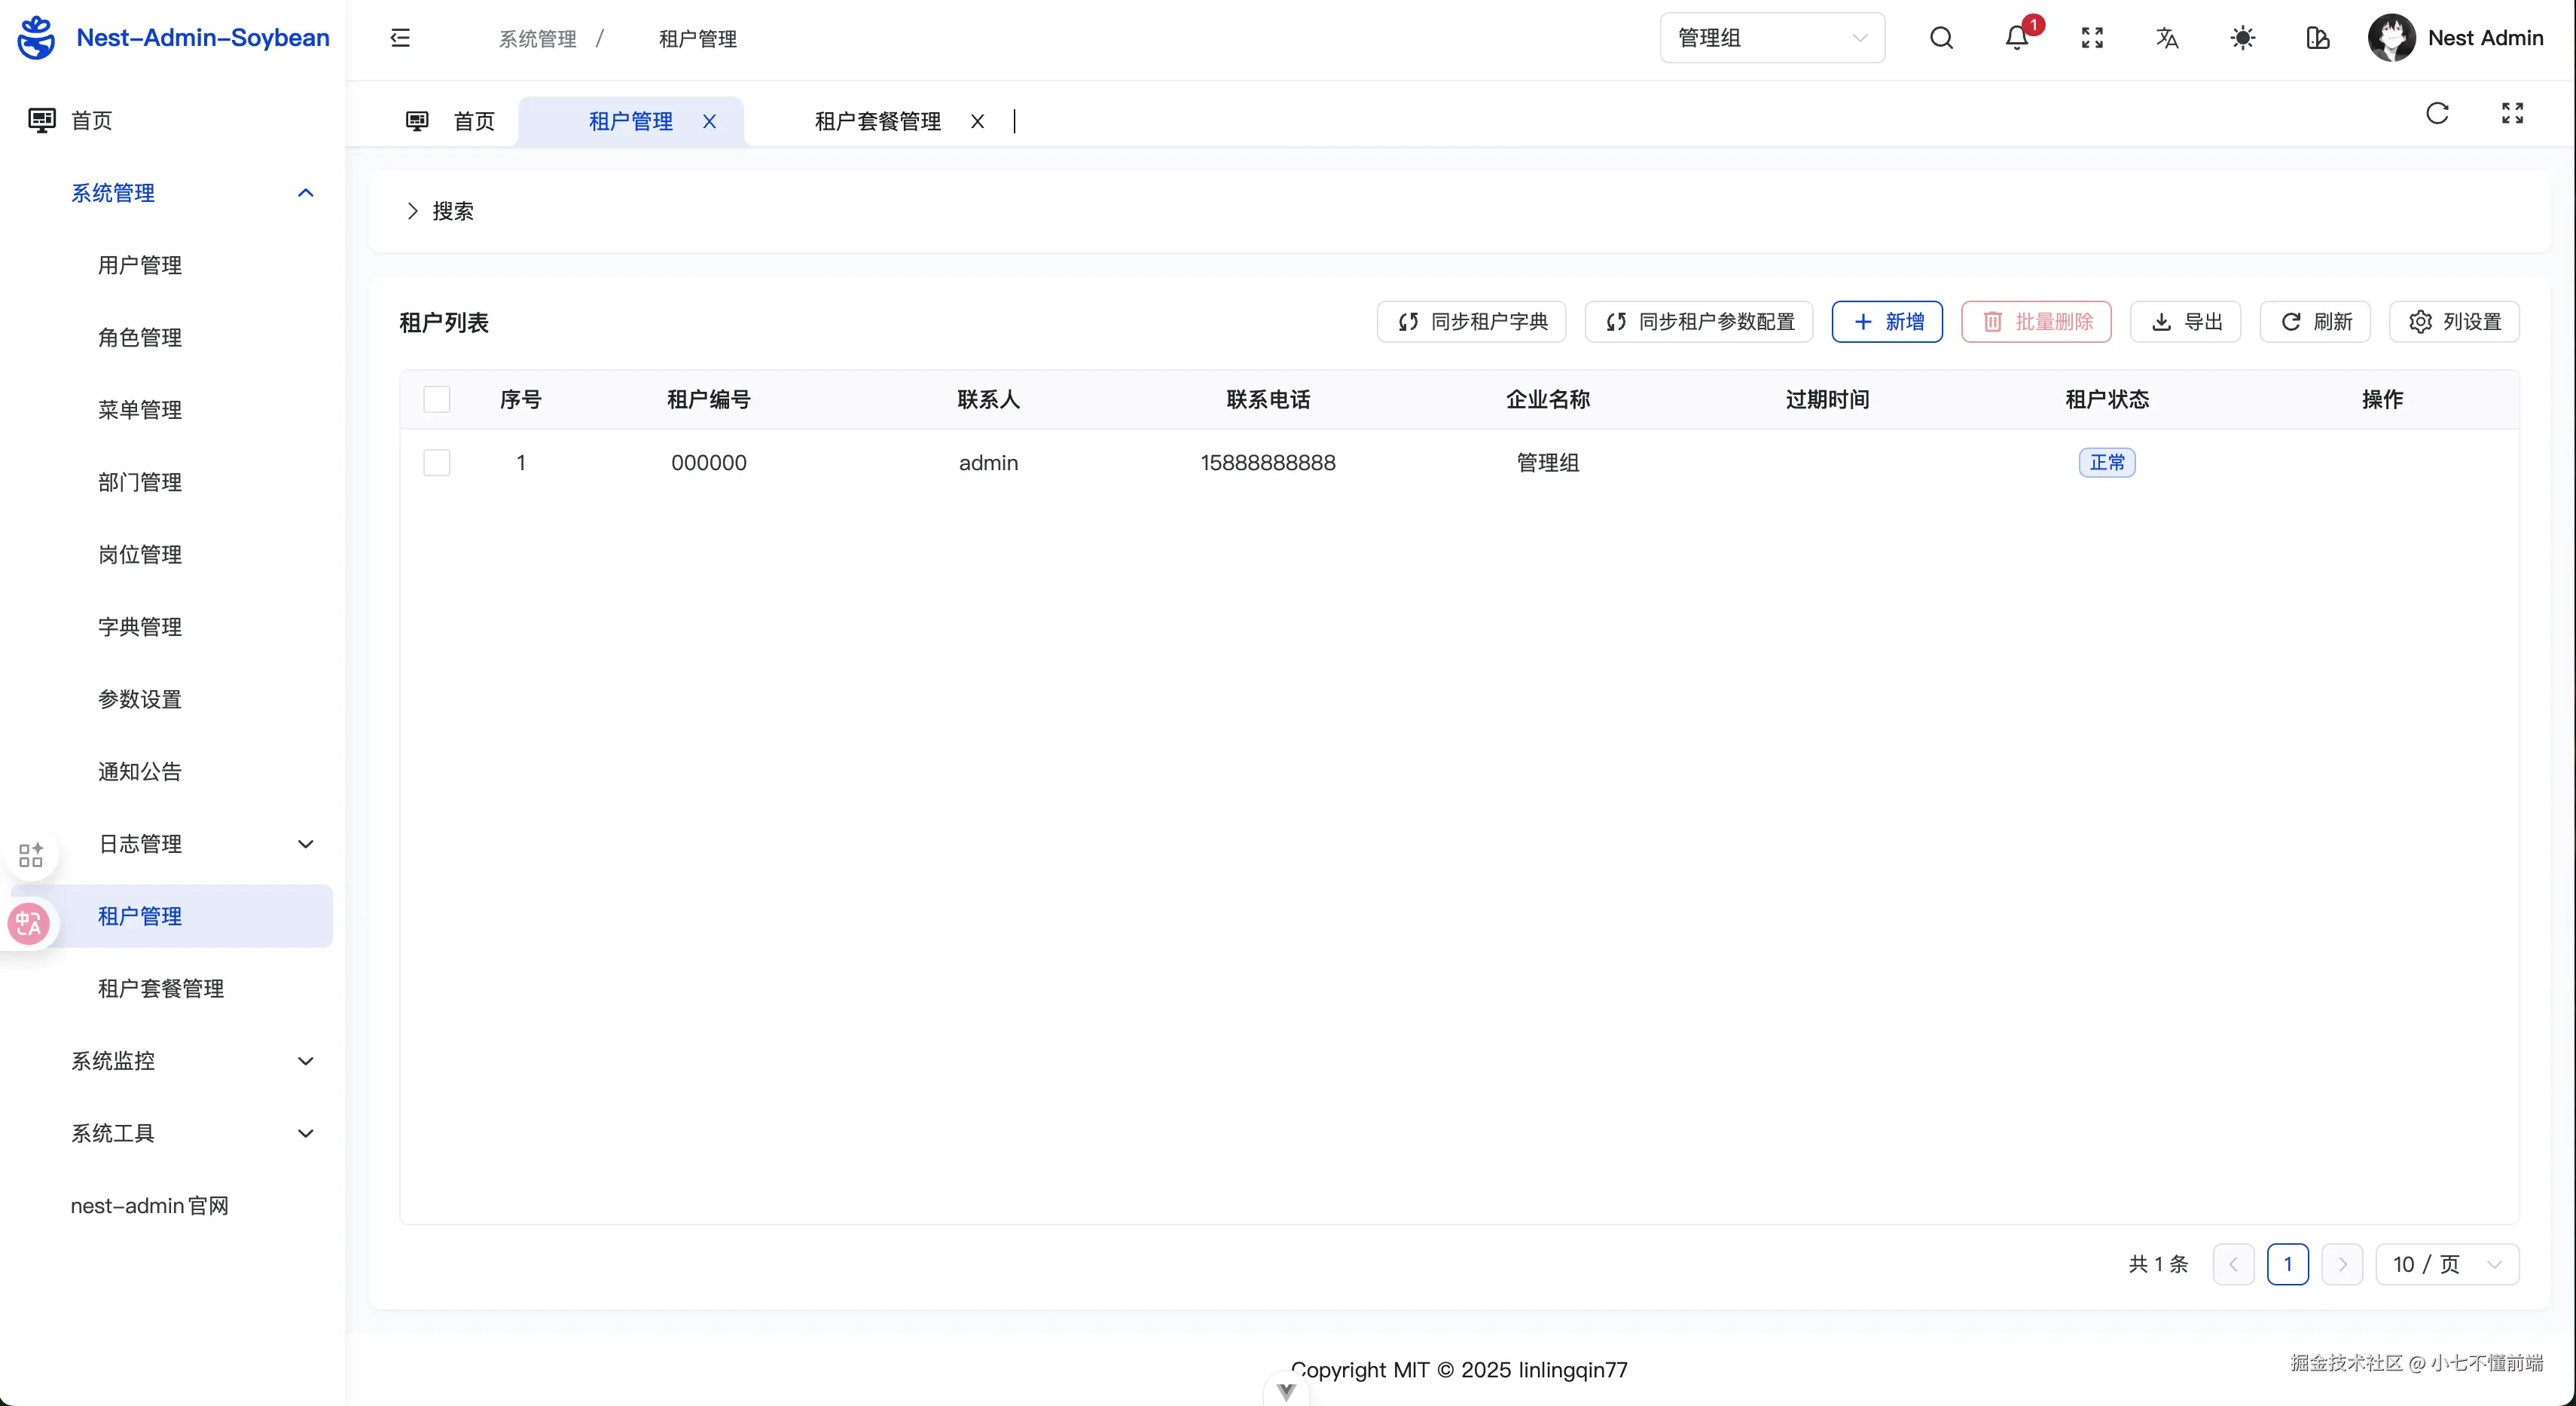Open 用户管理 in the sidebar
Screen dimensions: 2576x1406
point(140,265)
